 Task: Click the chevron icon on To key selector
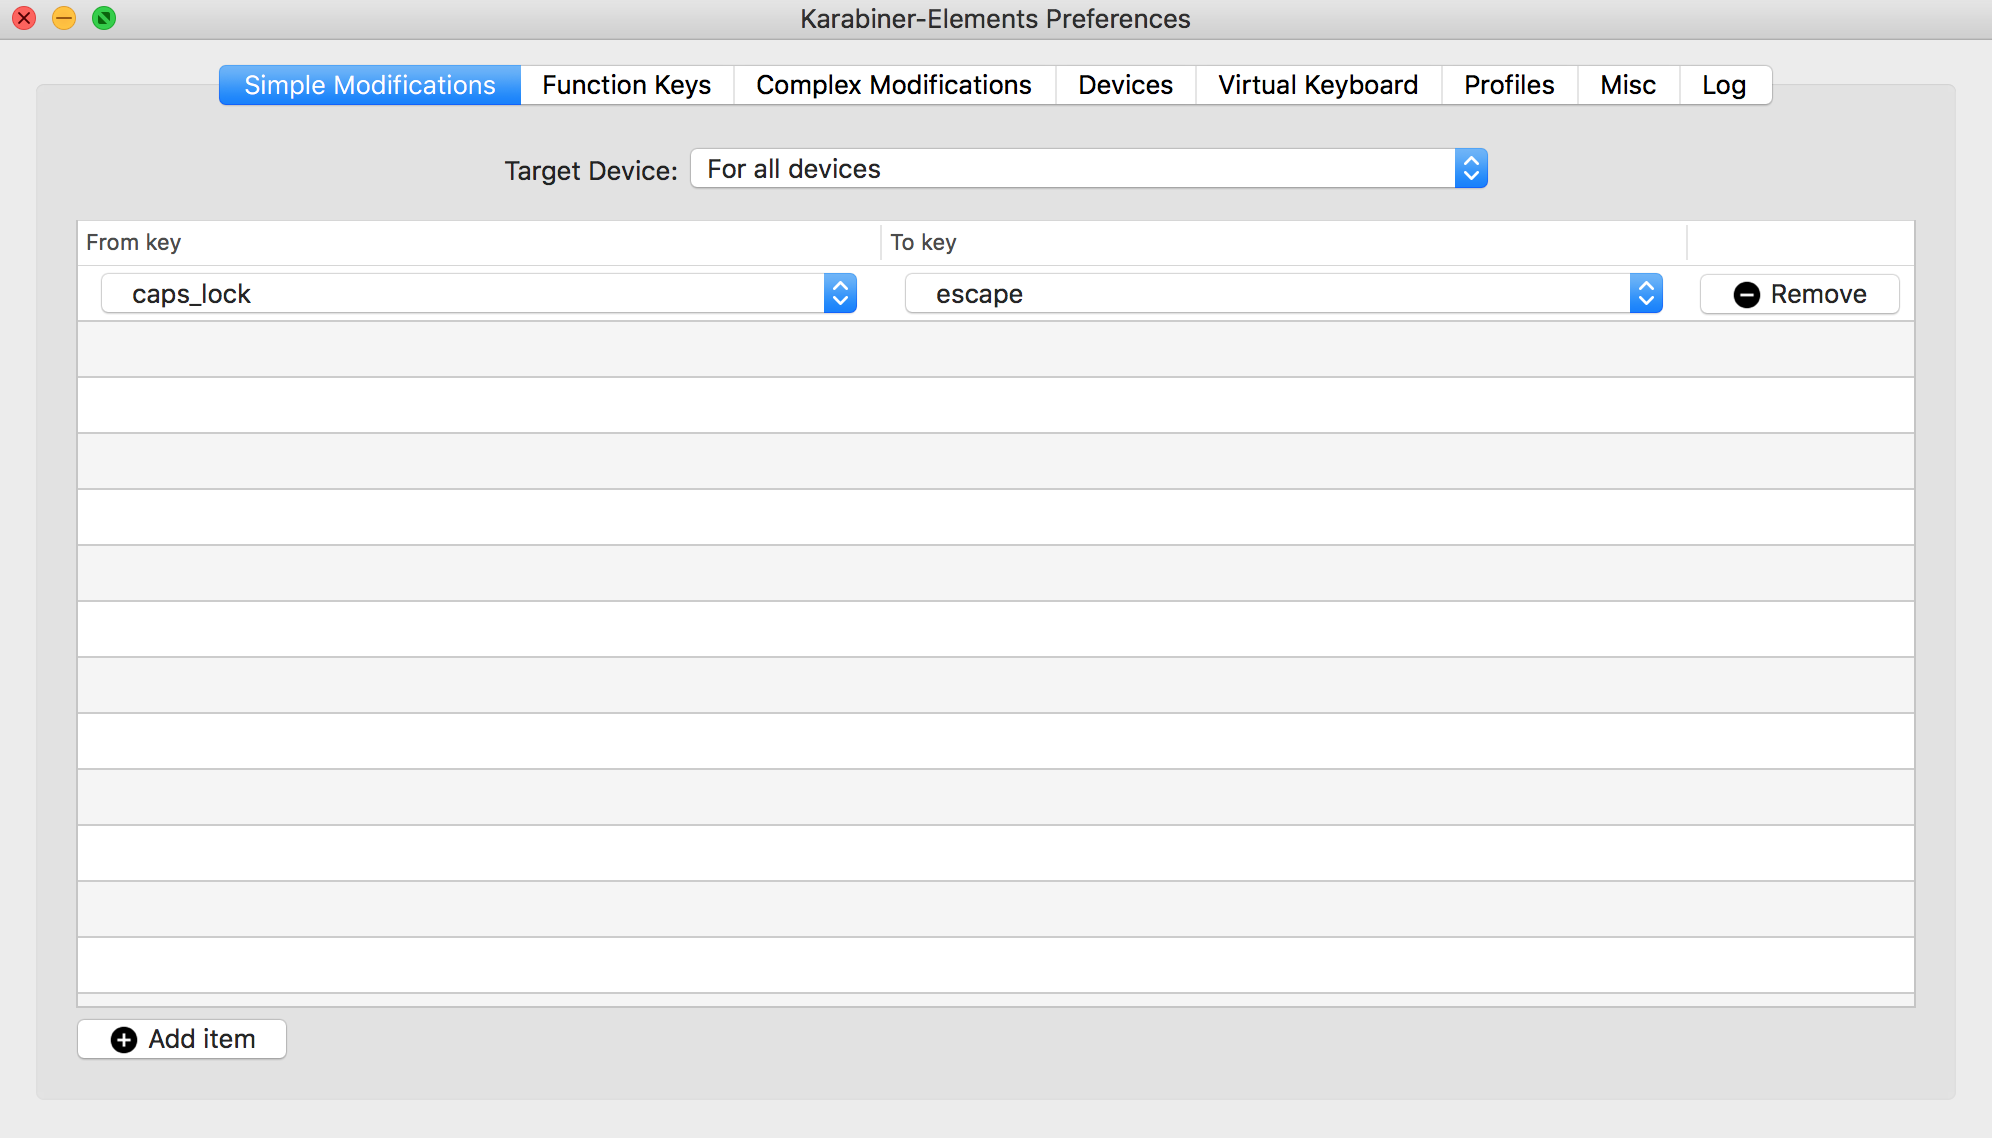click(x=1646, y=293)
